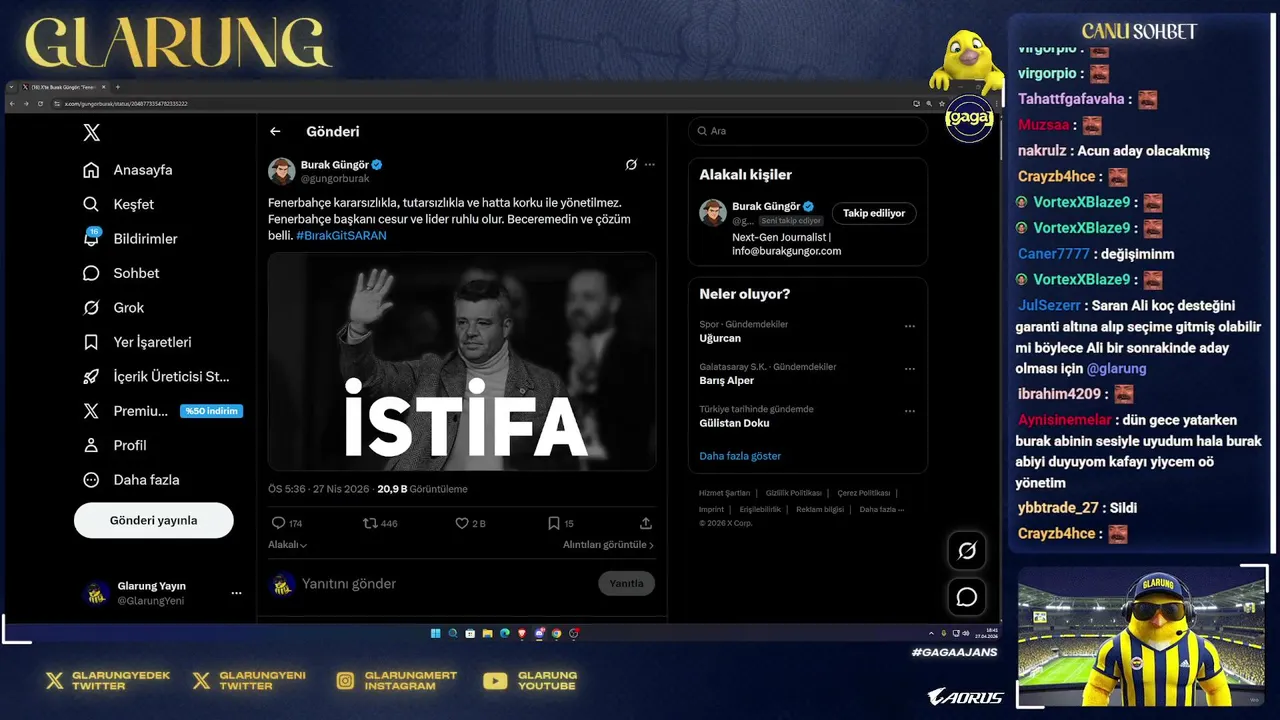This screenshot has height=720, width=1280.
Task: Click the Yanıtla button
Action: [x=626, y=583]
